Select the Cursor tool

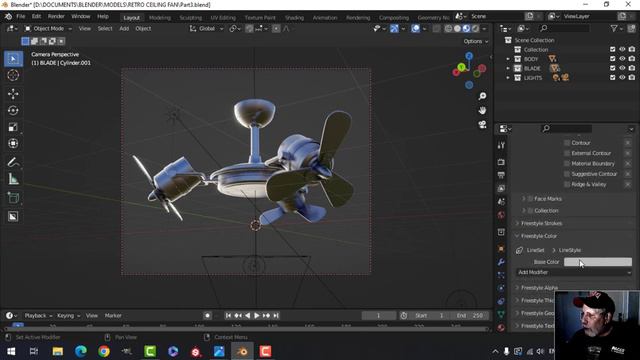coord(13,76)
